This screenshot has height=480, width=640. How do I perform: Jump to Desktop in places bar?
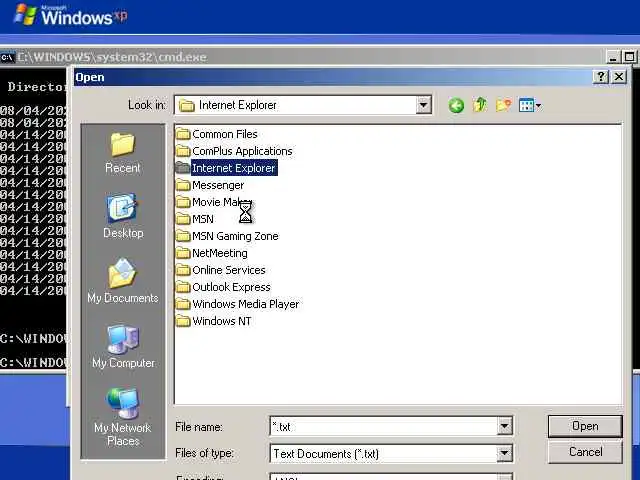pos(123,216)
